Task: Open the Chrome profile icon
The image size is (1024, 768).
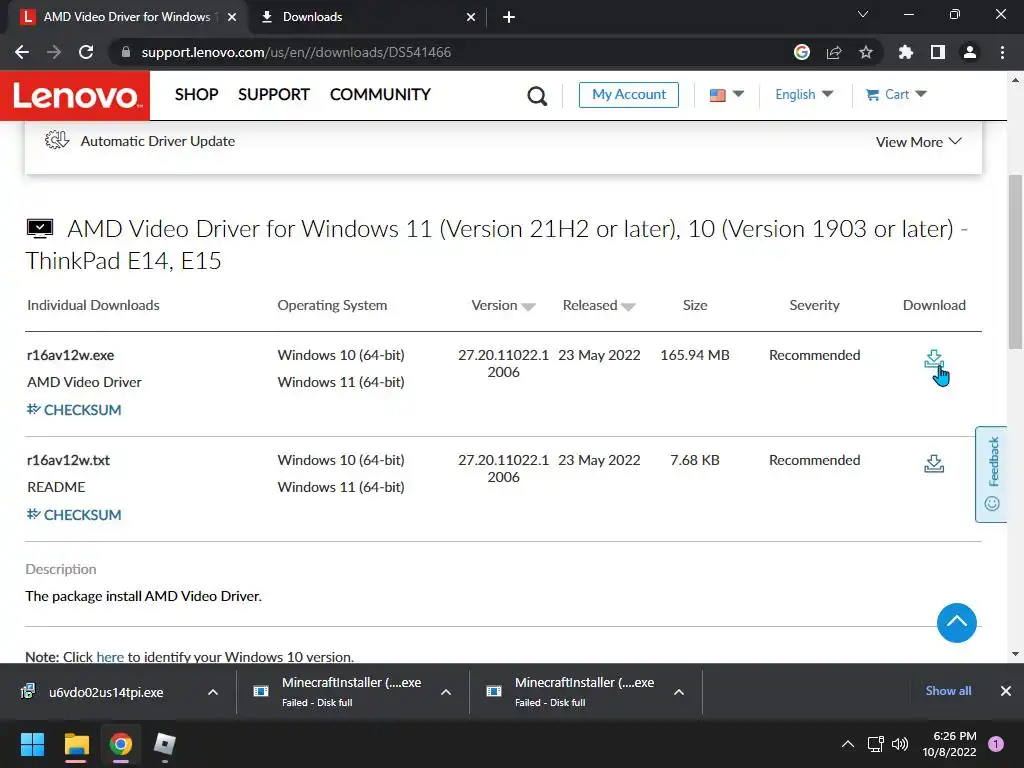Action: pos(970,52)
